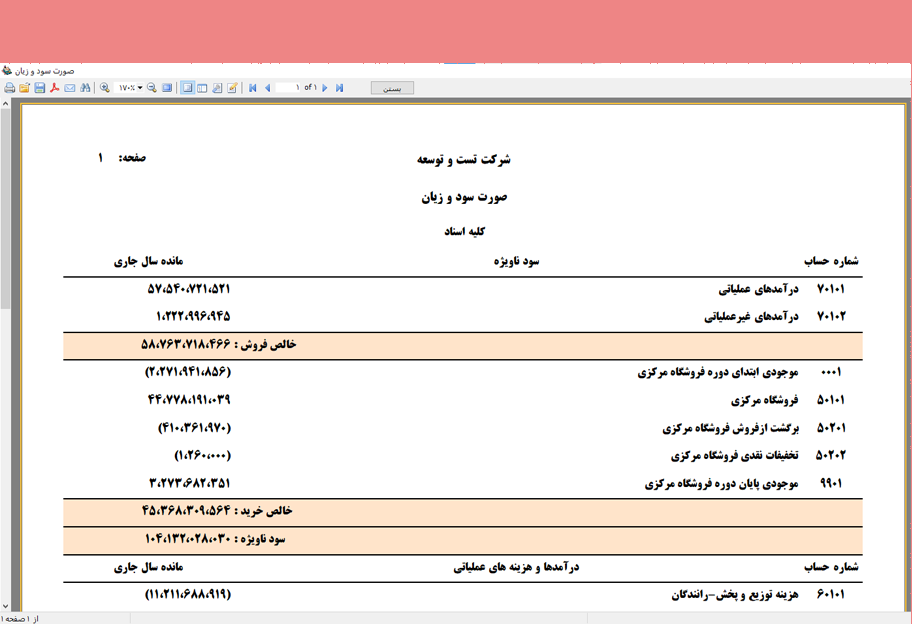This screenshot has width=912, height=624.
Task: Click scroll up arrow on left scrollbar
Action: click(5, 104)
